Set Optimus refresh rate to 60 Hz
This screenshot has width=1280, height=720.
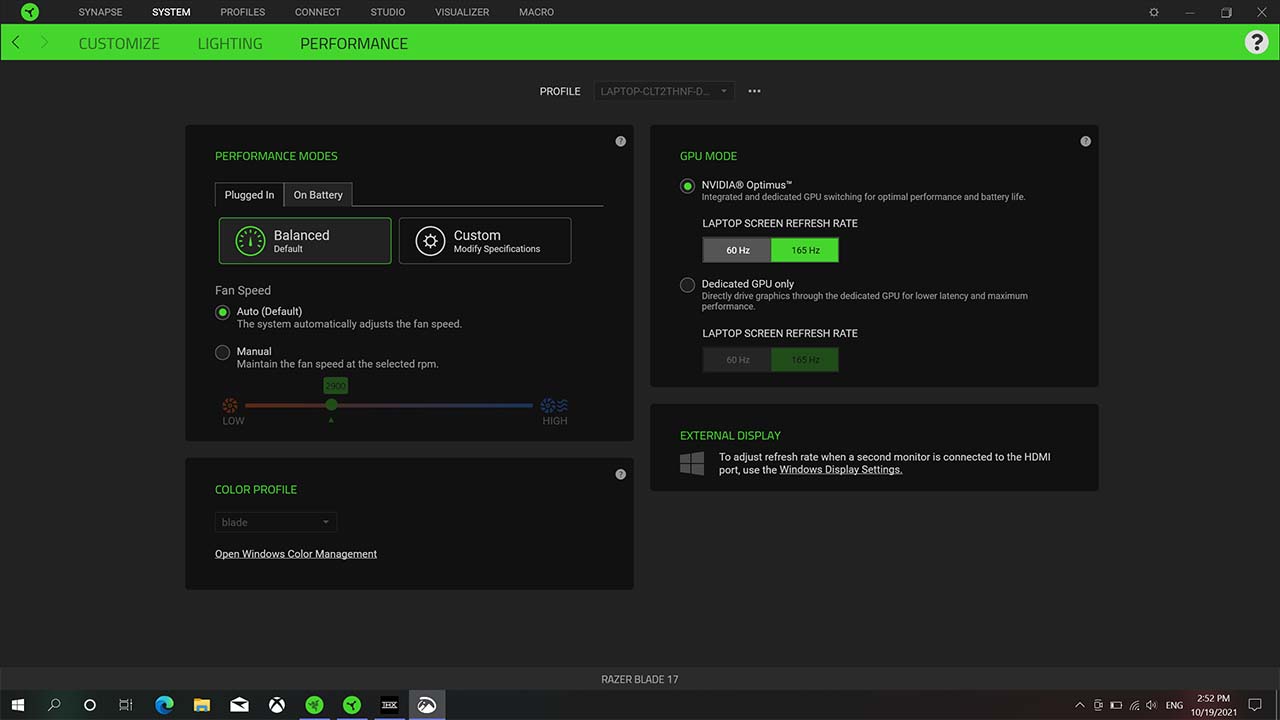[737, 250]
